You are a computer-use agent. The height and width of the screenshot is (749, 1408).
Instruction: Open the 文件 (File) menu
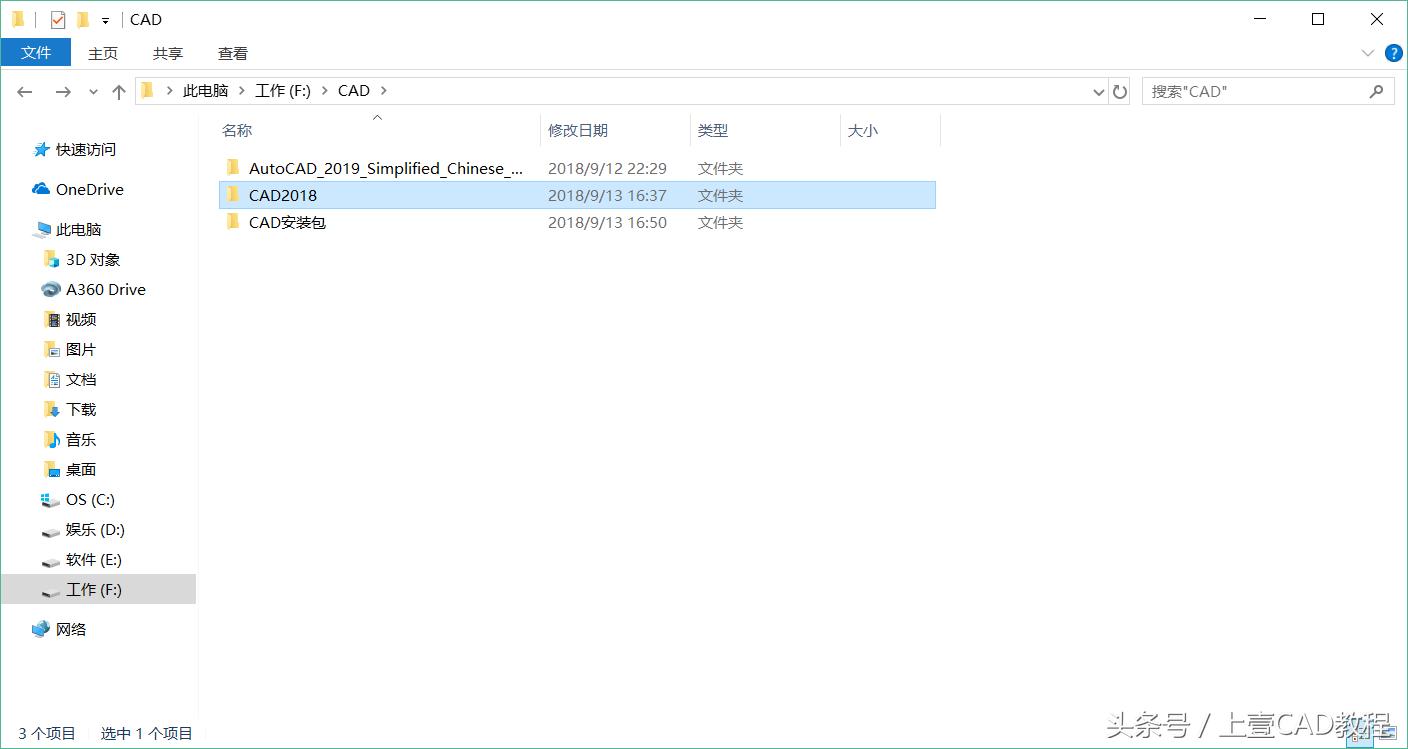[x=36, y=52]
